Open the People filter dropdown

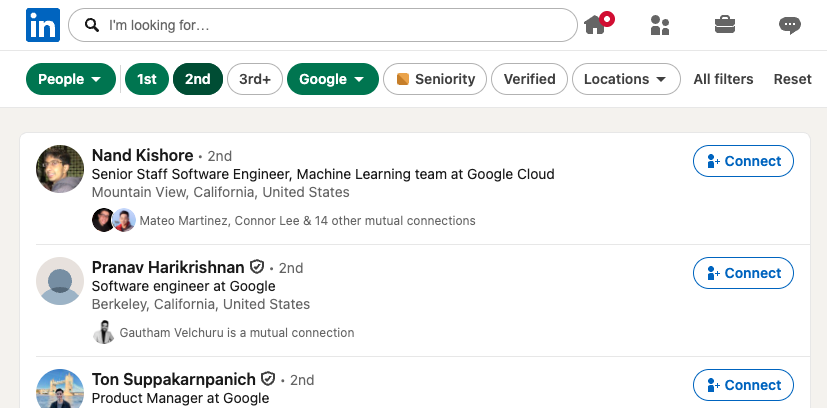click(x=71, y=79)
